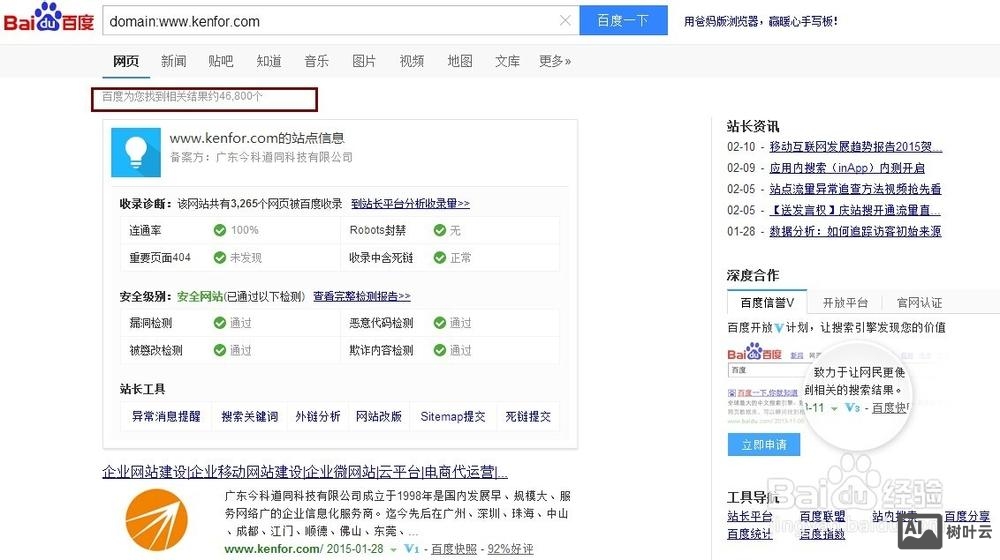The height and width of the screenshot is (560, 1000).
Task: Click 异常消息提醒 webmaster tool
Action: (166, 416)
